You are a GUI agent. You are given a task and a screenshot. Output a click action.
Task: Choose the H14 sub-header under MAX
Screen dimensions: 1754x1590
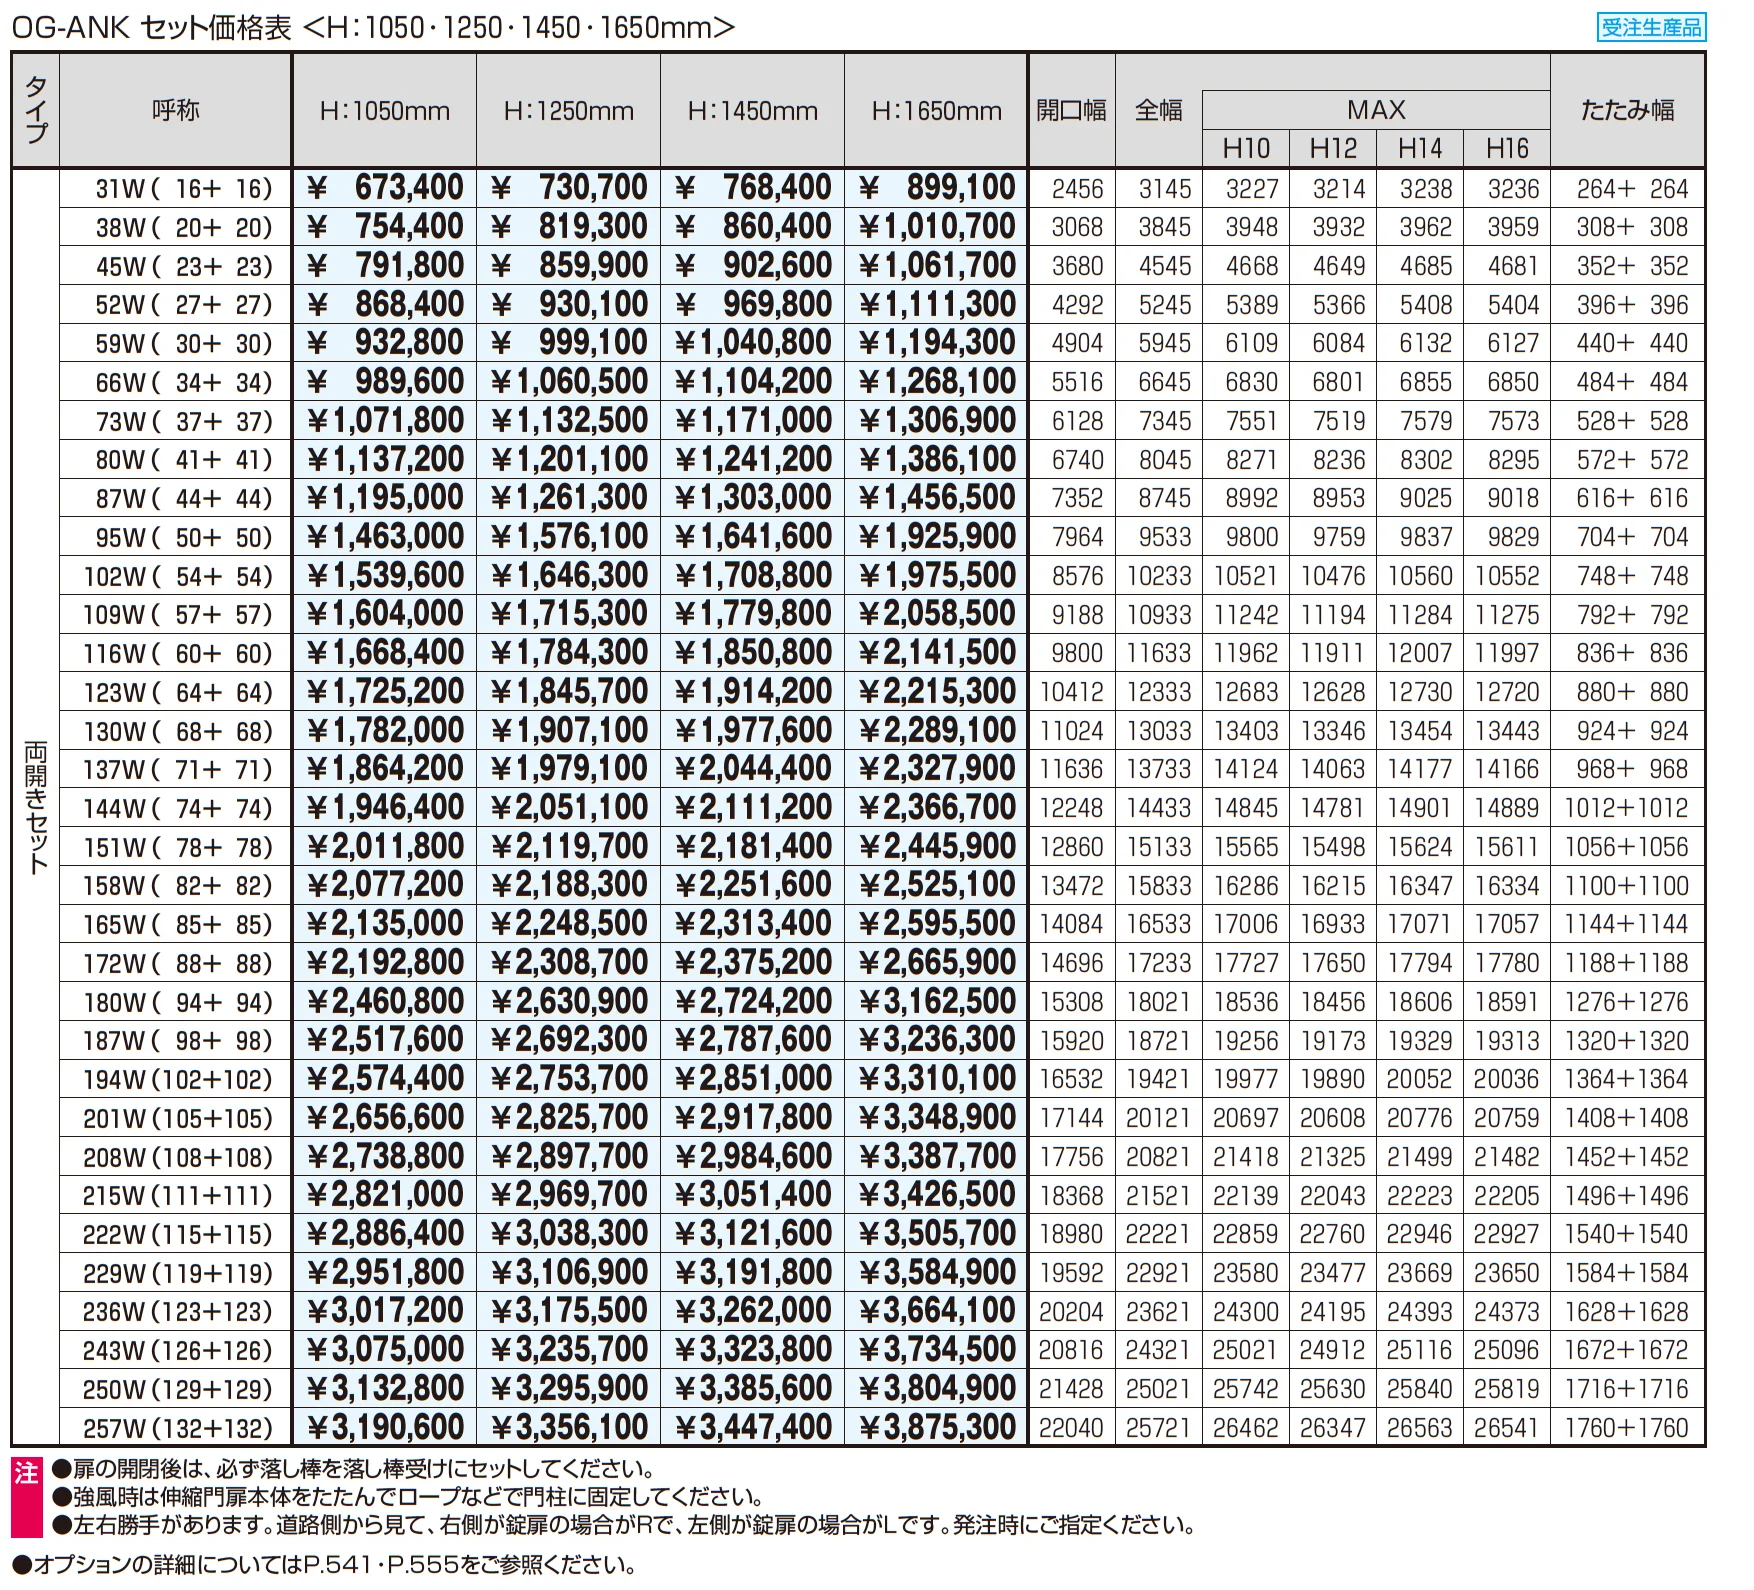[1420, 149]
